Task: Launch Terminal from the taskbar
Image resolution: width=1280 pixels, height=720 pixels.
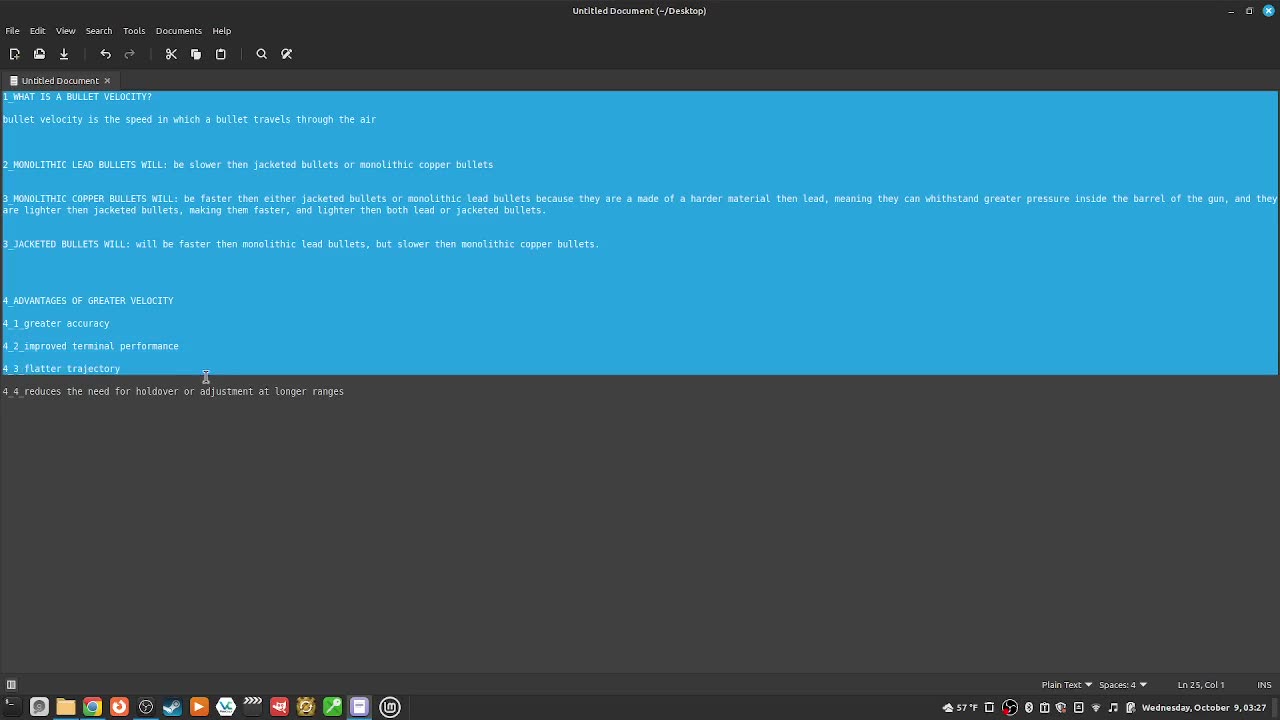Action: tap(11, 707)
